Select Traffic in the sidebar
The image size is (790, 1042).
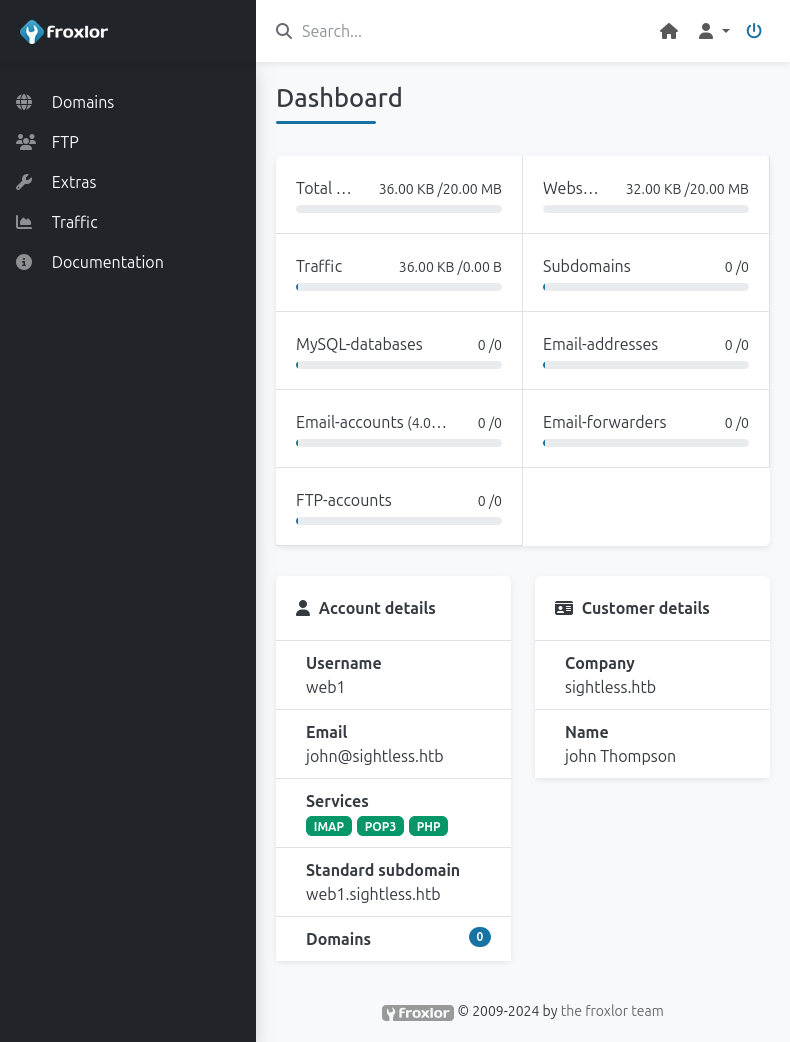coord(75,222)
